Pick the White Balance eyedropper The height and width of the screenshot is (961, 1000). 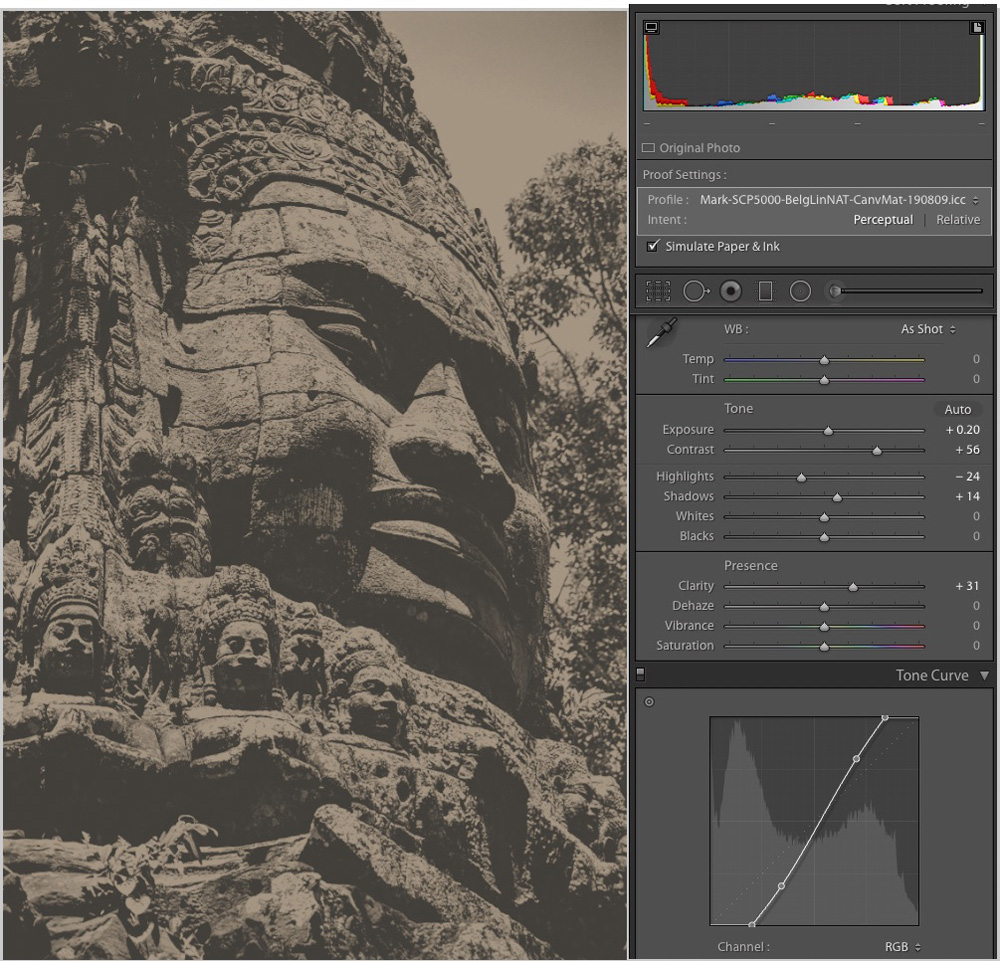click(661, 333)
